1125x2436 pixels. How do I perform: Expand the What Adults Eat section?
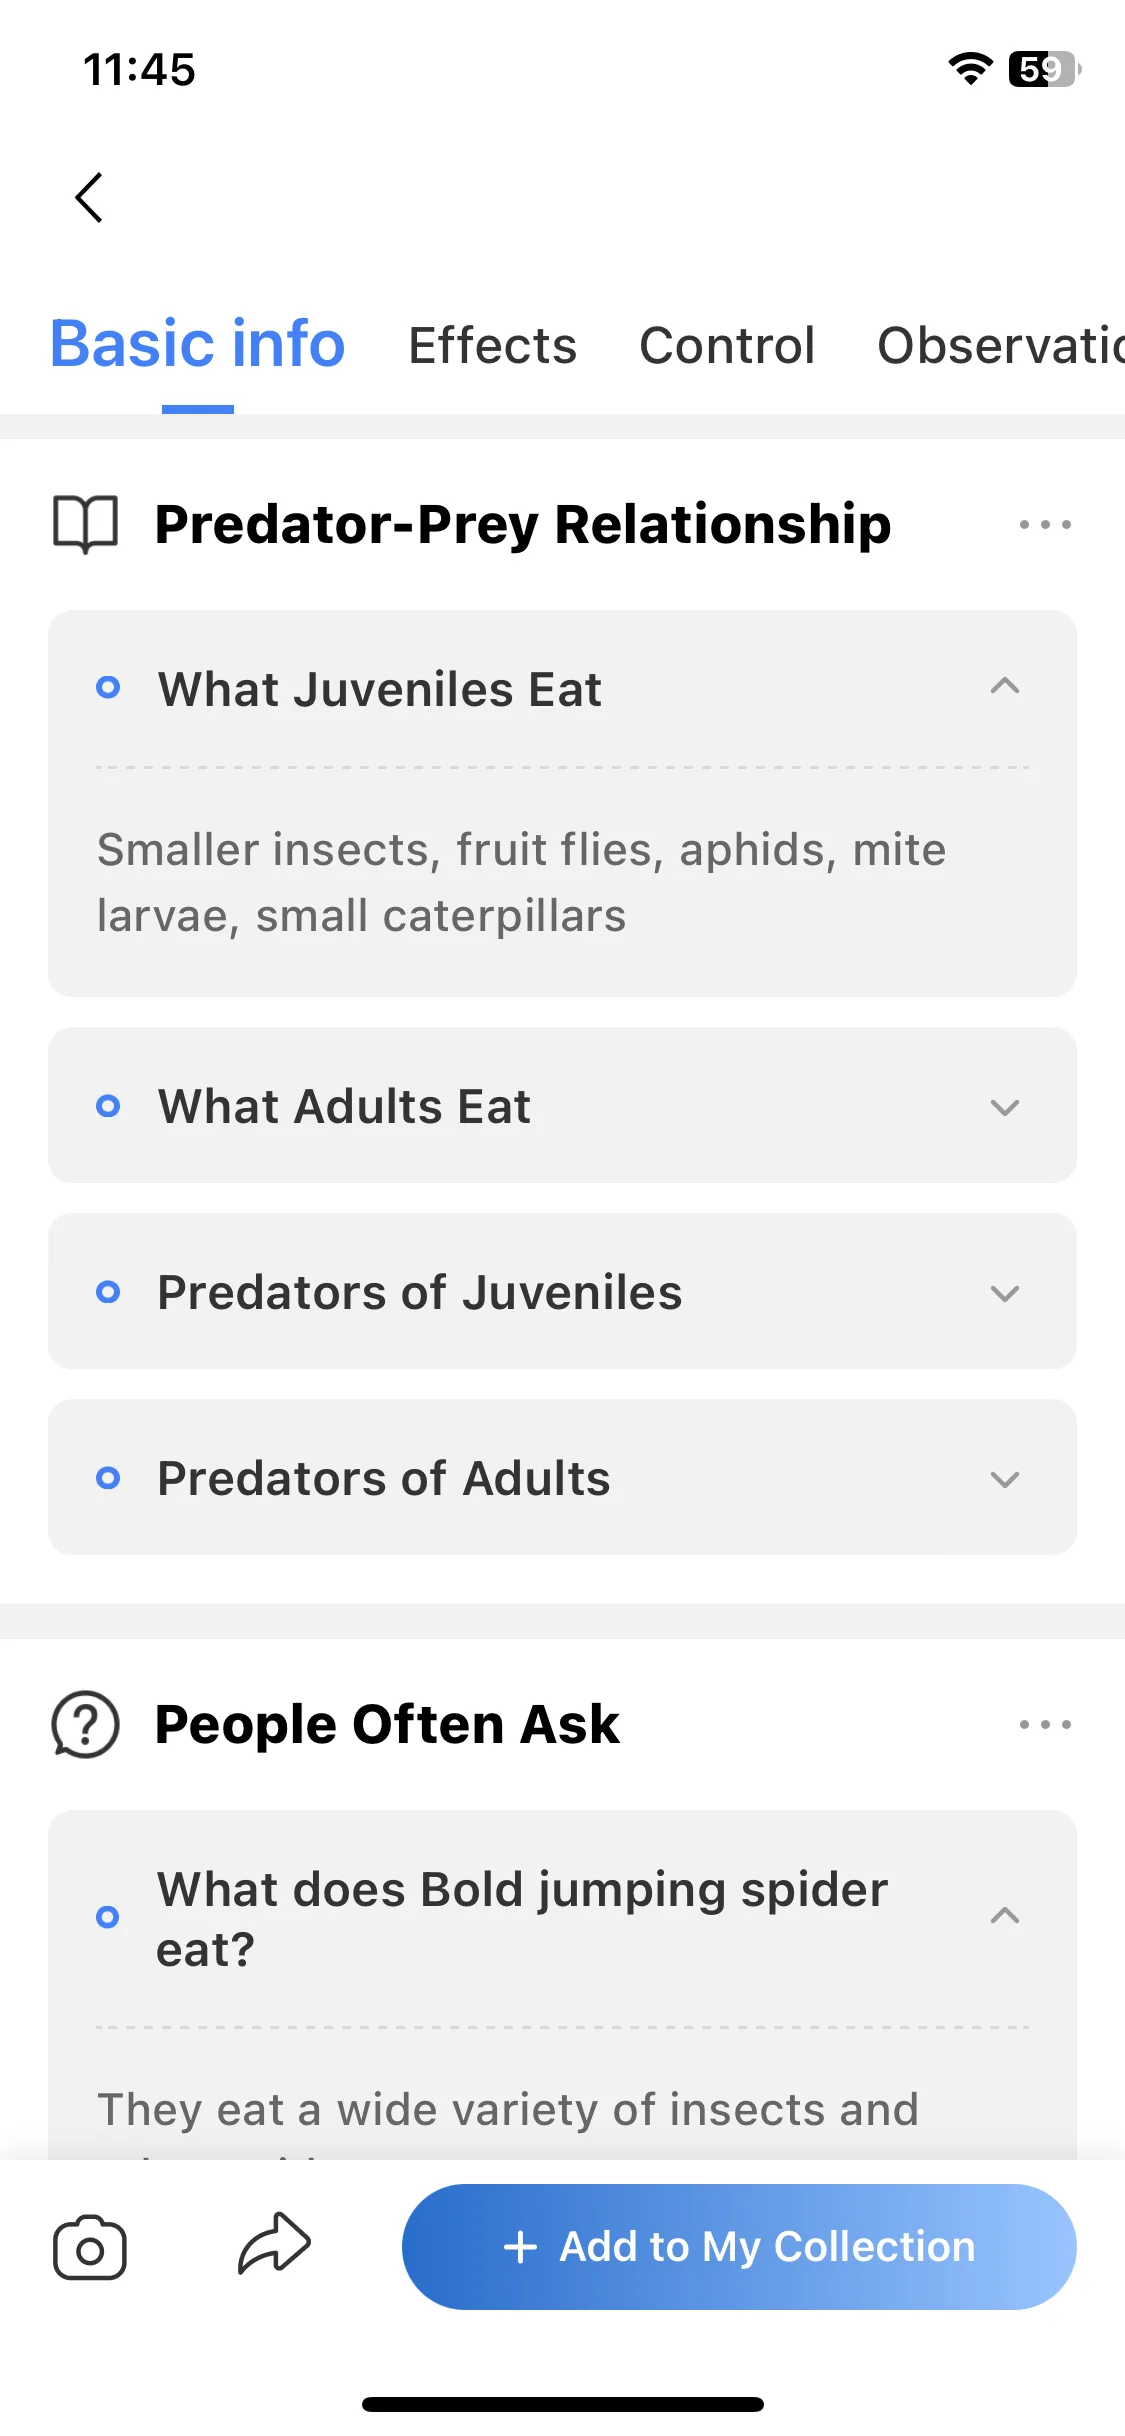562,1105
